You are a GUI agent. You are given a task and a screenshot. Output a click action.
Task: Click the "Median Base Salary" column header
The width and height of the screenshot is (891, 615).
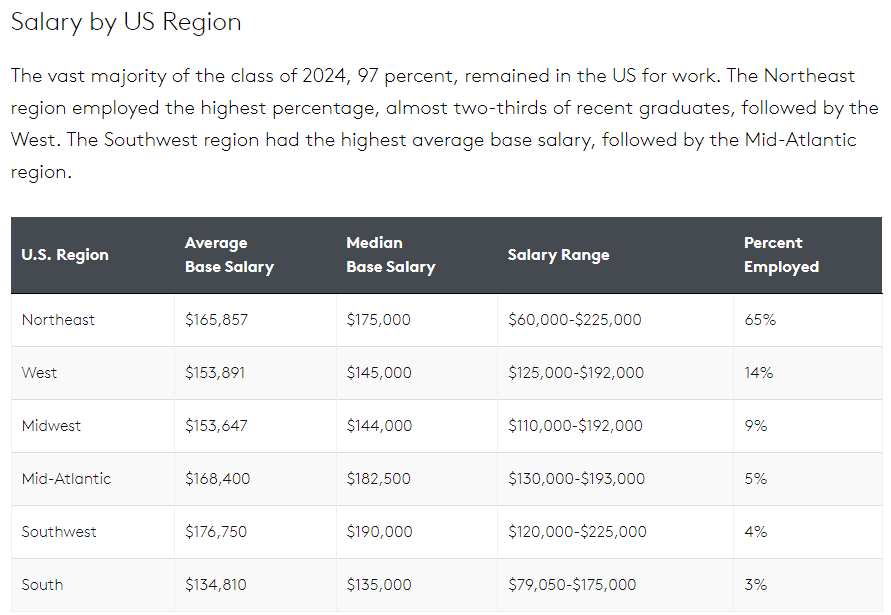click(390, 255)
